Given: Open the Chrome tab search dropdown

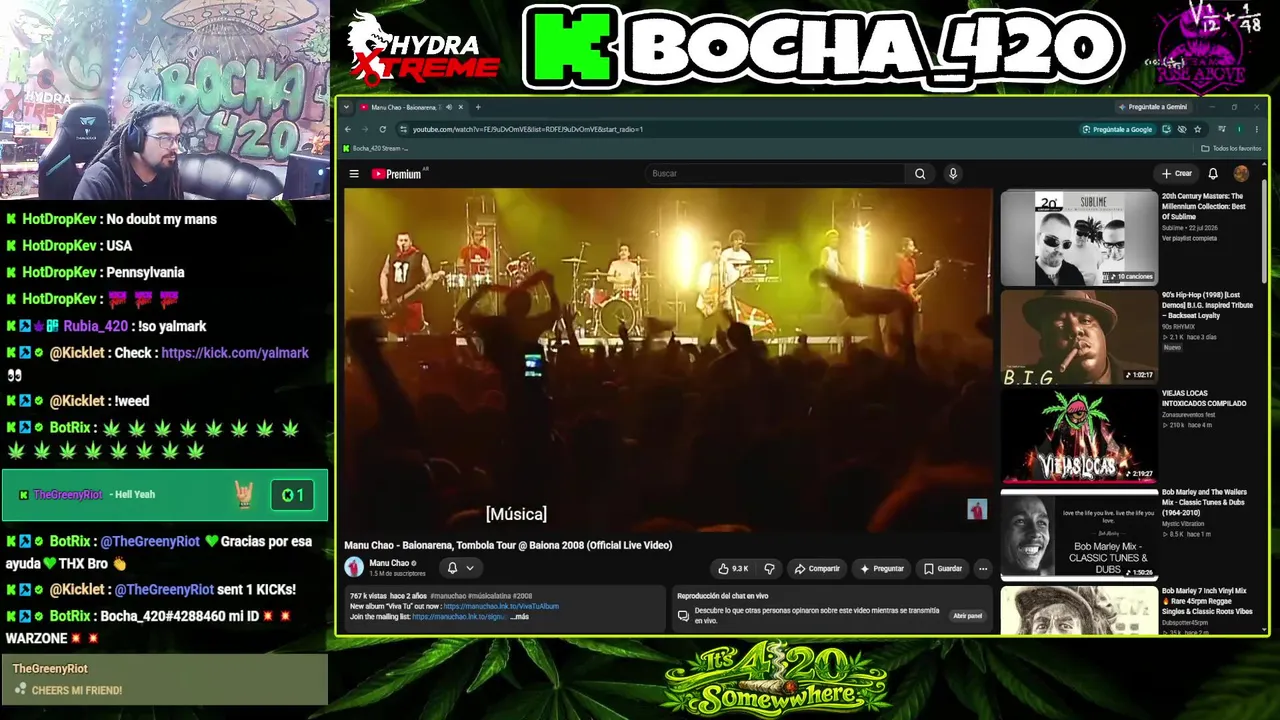Looking at the screenshot, I should pos(346,107).
